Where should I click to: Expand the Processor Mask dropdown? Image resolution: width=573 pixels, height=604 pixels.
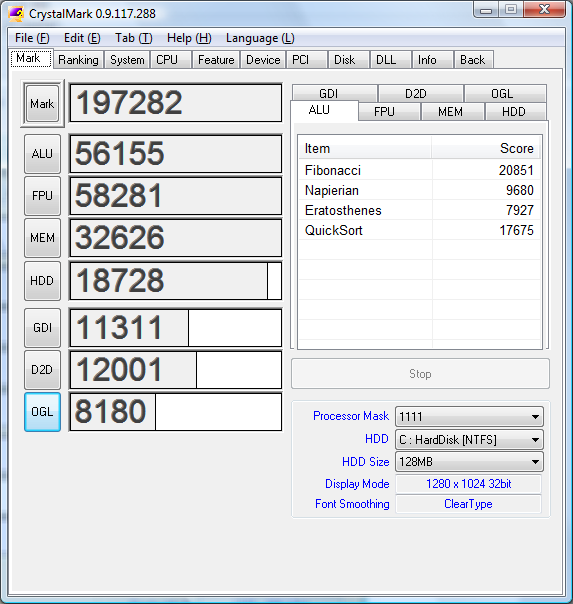[x=469, y=416]
